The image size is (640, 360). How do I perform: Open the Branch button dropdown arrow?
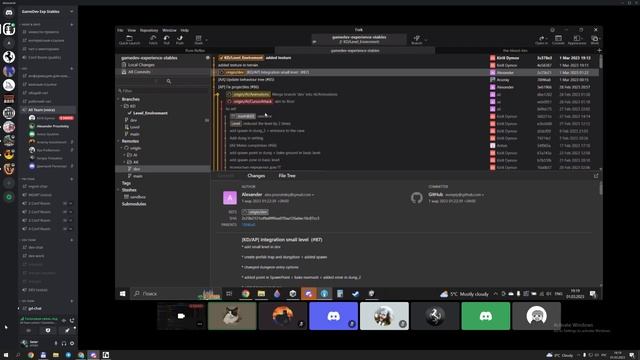426,40
